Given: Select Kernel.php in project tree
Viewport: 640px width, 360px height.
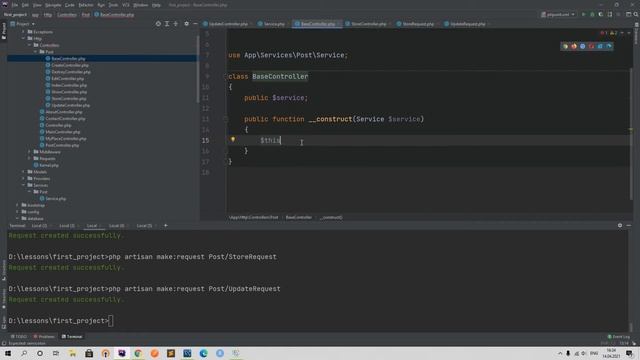Looking at the screenshot, I should click(46, 165).
